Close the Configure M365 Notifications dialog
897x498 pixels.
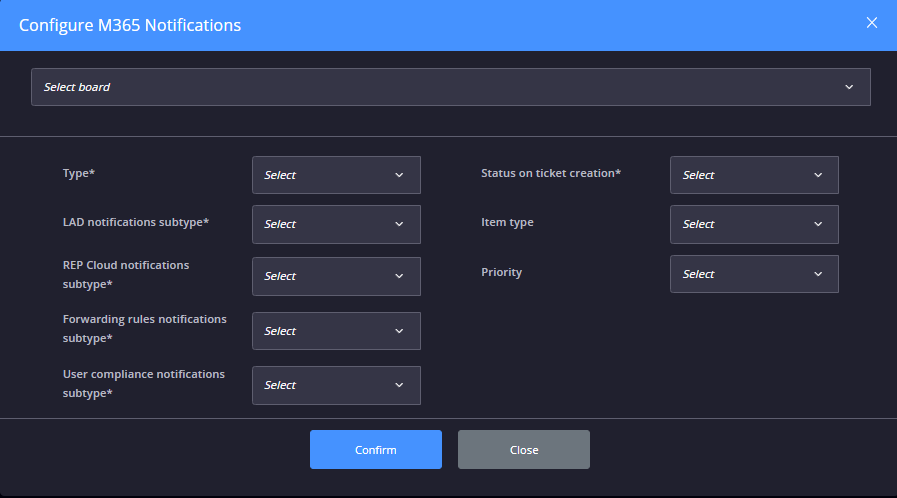(x=871, y=23)
